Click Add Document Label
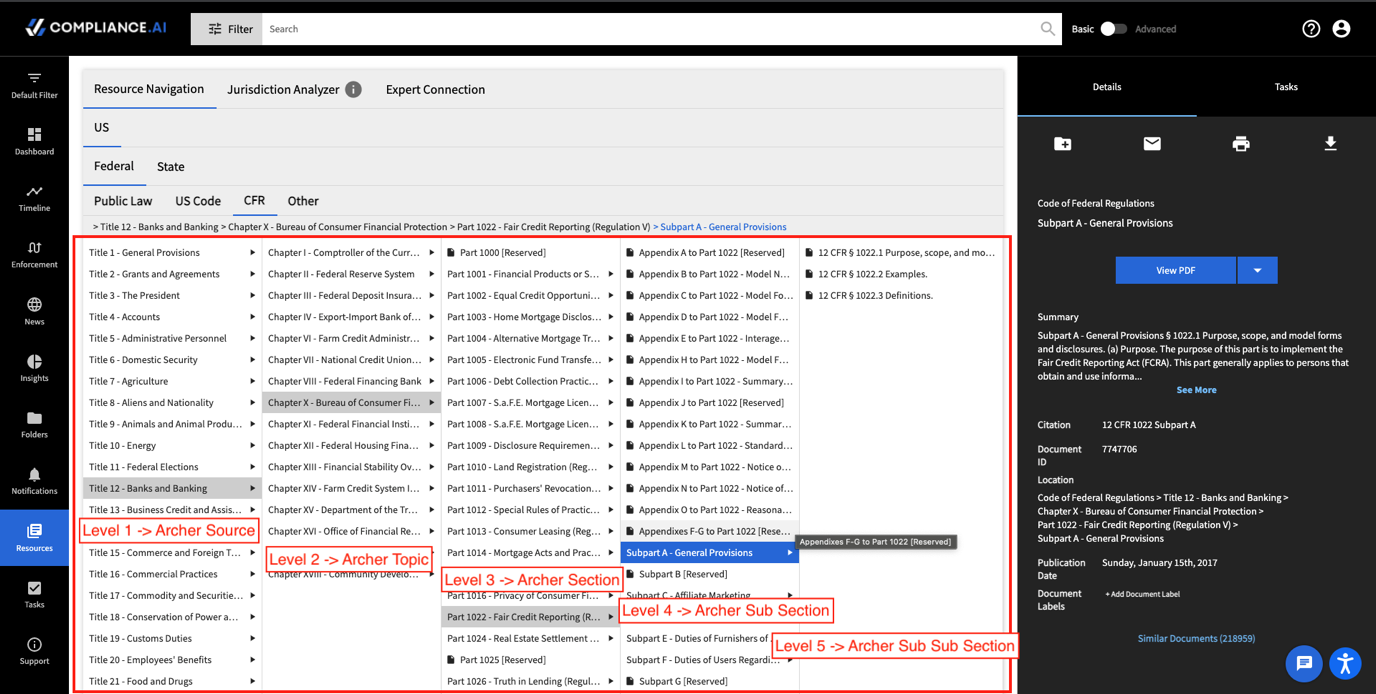This screenshot has height=694, width=1376. pyautogui.click(x=1142, y=594)
